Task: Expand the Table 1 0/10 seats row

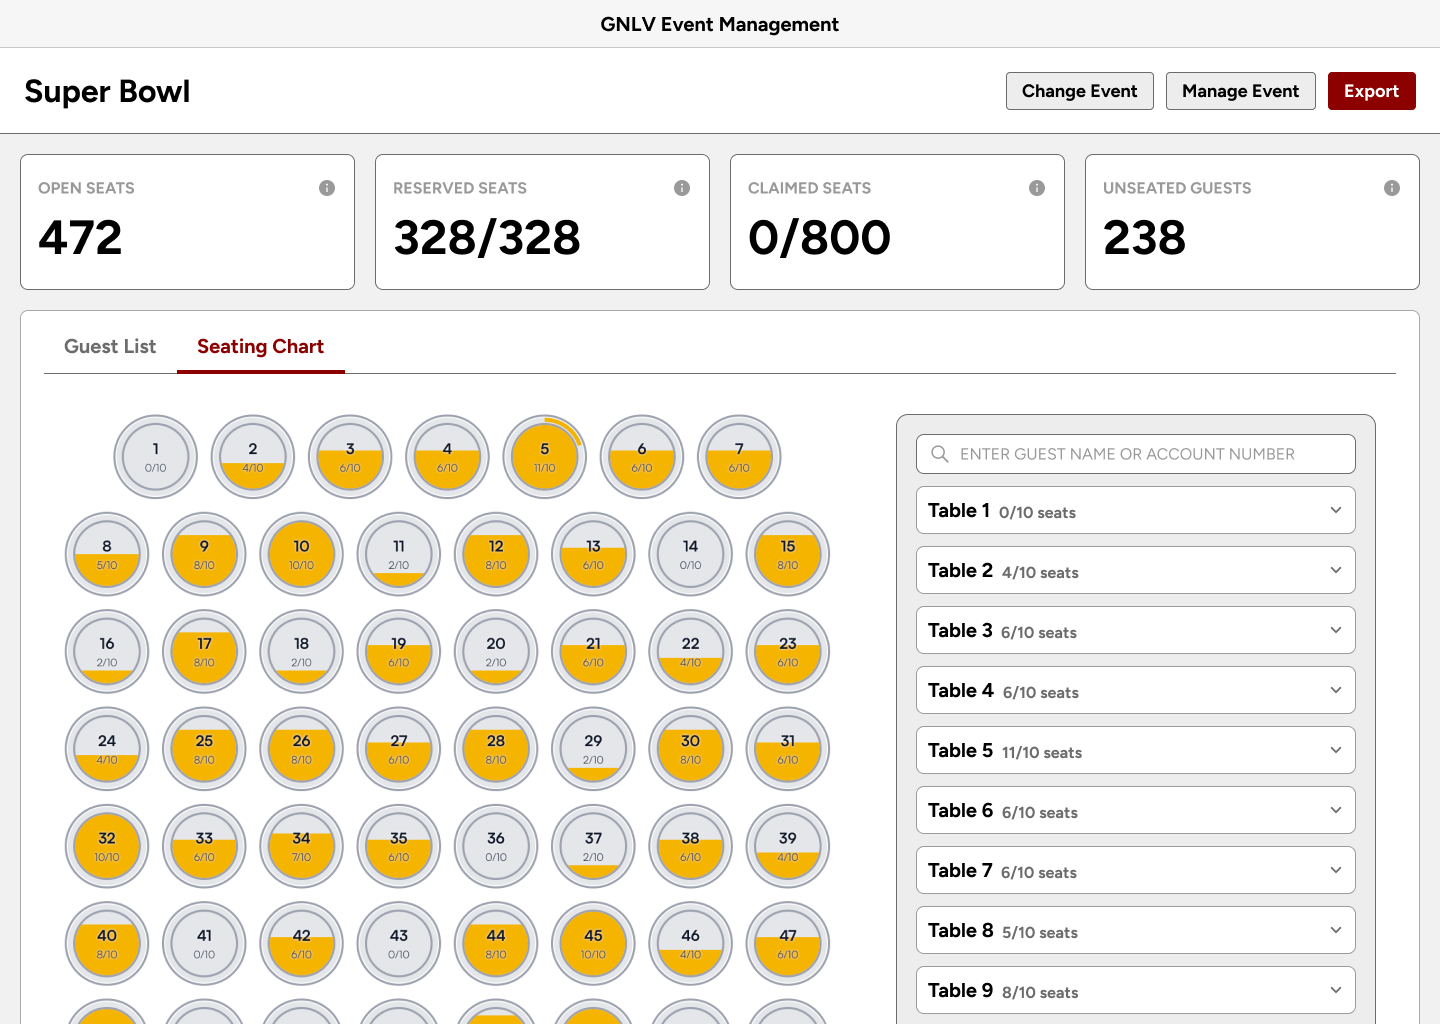Action: pyautogui.click(x=1136, y=510)
